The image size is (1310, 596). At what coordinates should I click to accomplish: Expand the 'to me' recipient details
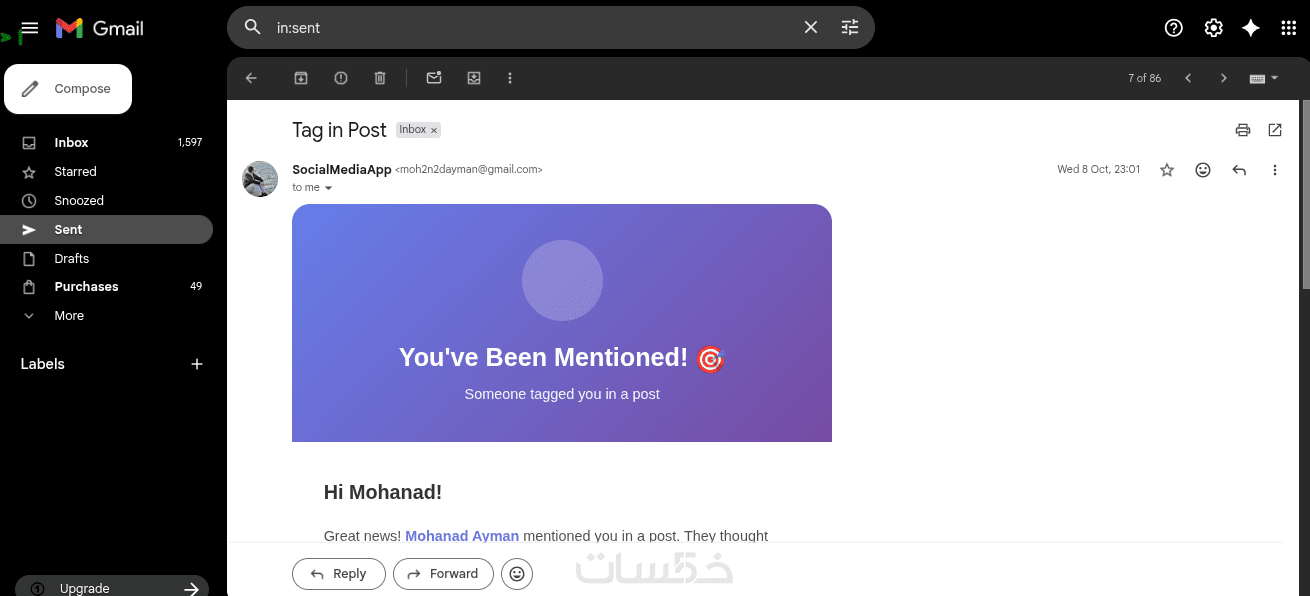(328, 188)
